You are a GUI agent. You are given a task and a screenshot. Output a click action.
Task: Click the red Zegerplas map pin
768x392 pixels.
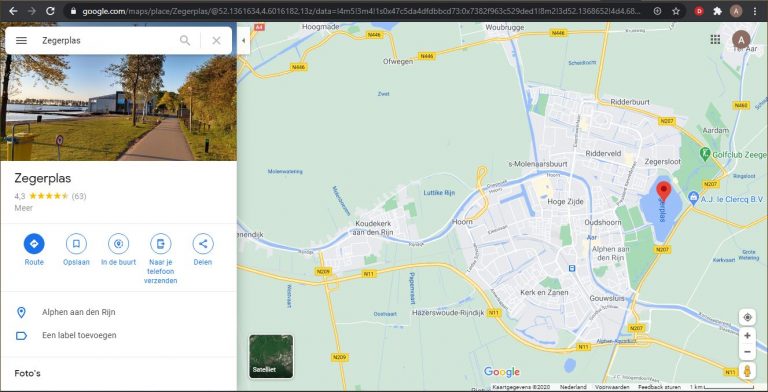pyautogui.click(x=664, y=191)
